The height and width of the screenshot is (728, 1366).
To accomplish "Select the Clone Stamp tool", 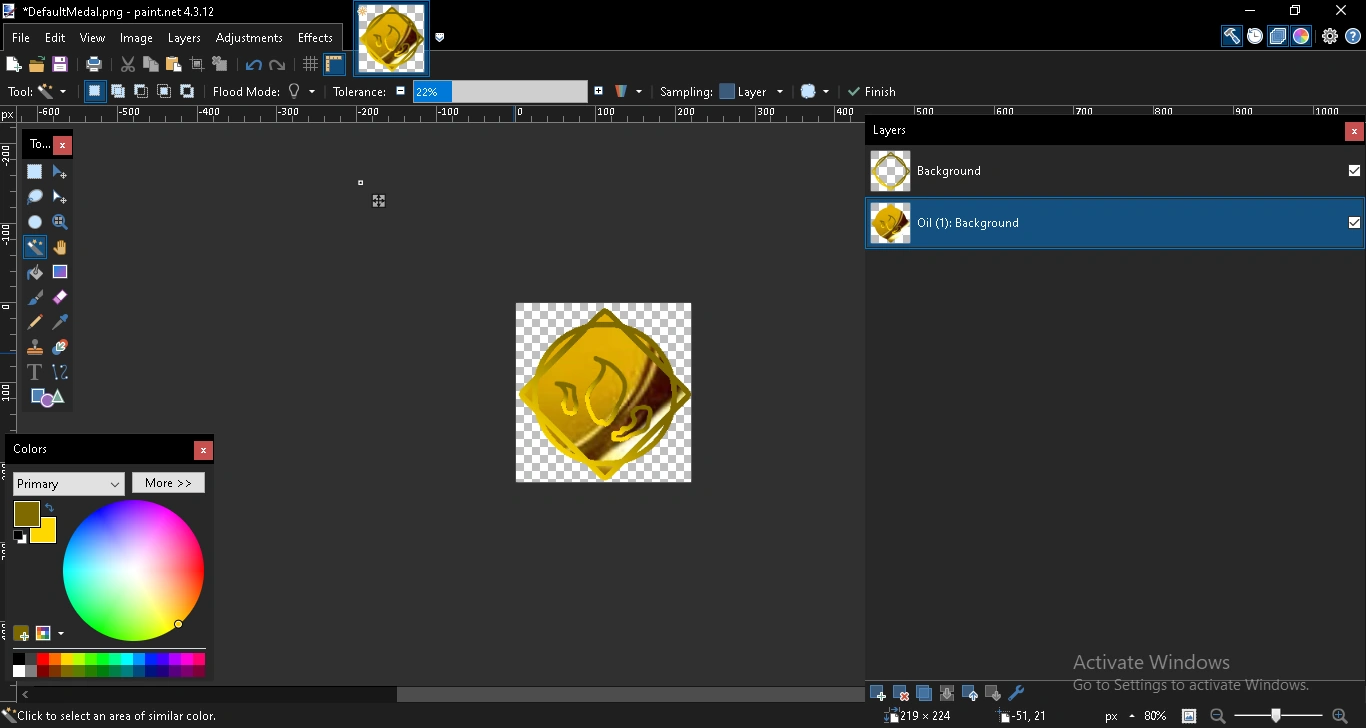I will (x=35, y=347).
